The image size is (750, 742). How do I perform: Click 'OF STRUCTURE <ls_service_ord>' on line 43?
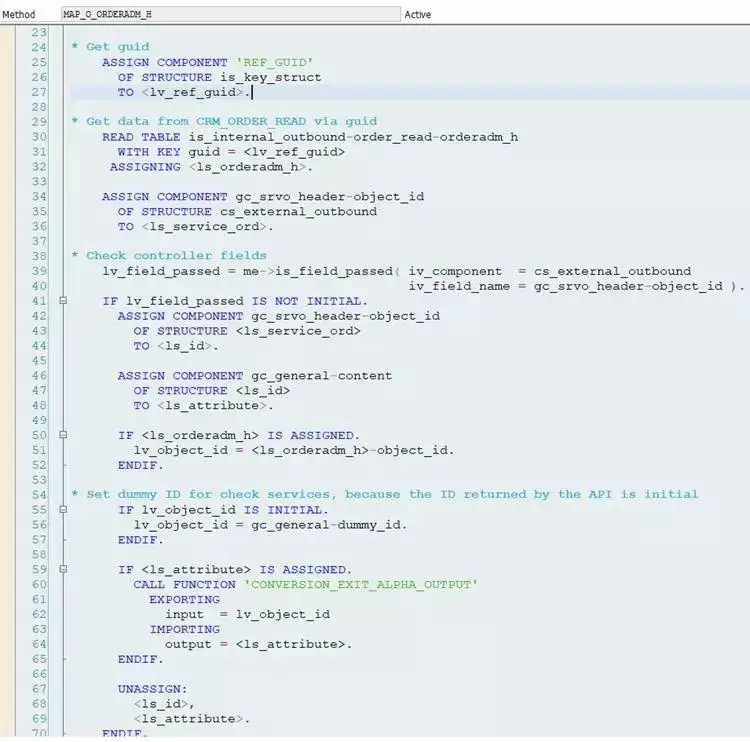[x=247, y=331]
